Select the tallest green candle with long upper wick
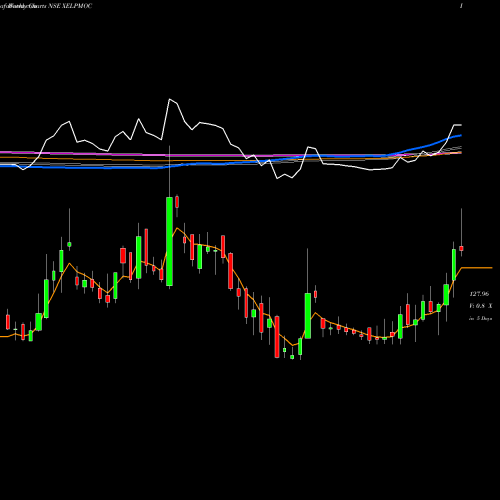 click(x=169, y=241)
